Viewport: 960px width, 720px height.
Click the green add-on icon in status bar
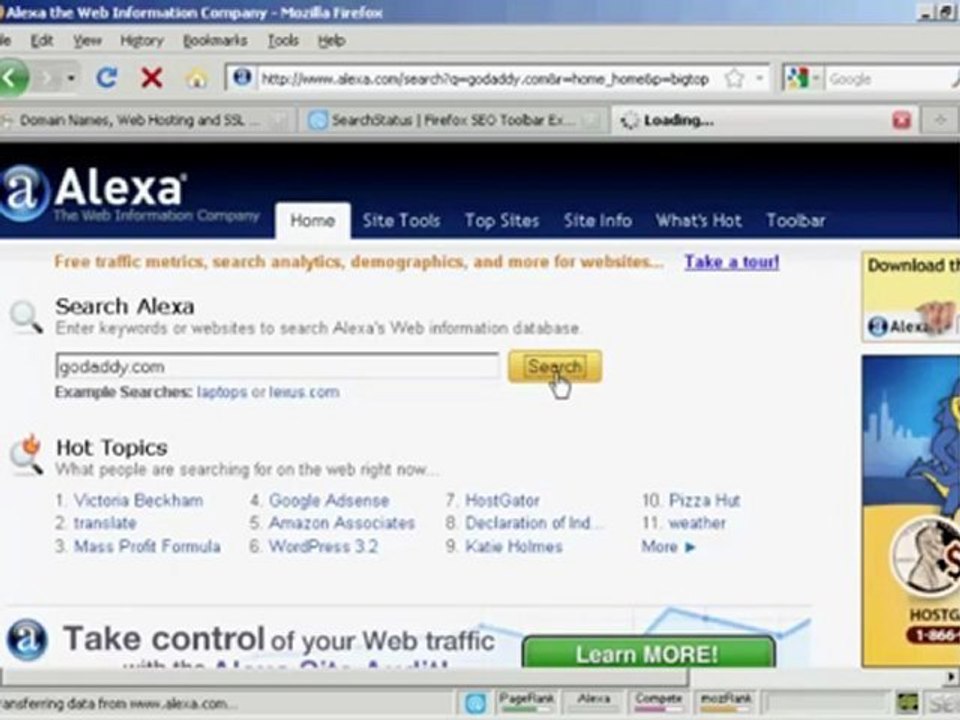(907, 703)
